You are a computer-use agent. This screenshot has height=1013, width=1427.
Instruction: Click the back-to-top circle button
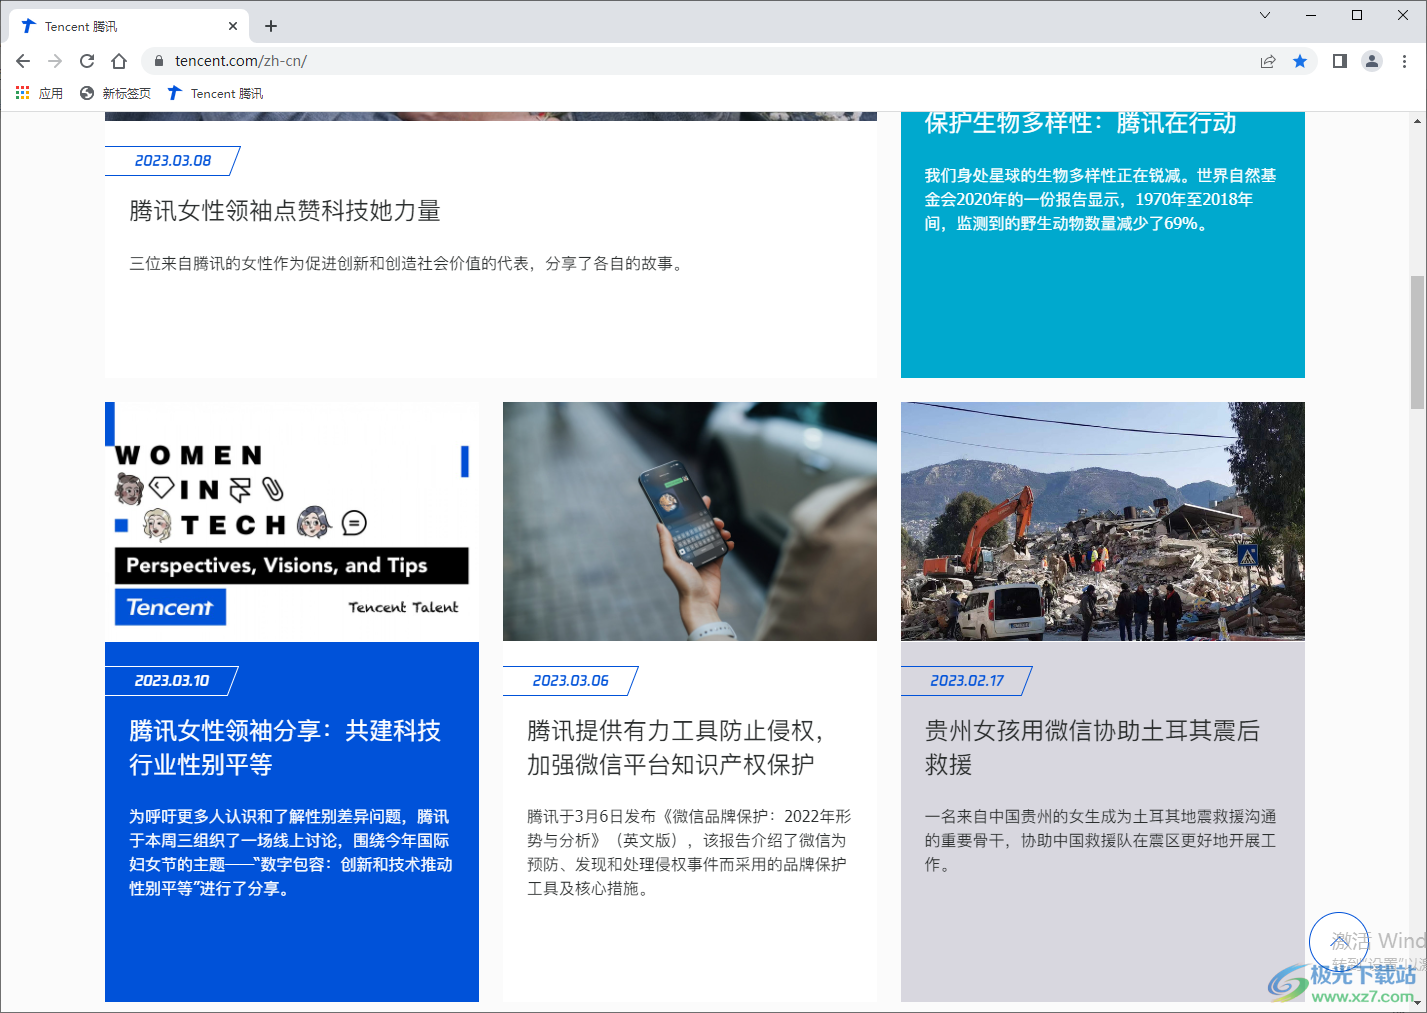pyautogui.click(x=1339, y=942)
